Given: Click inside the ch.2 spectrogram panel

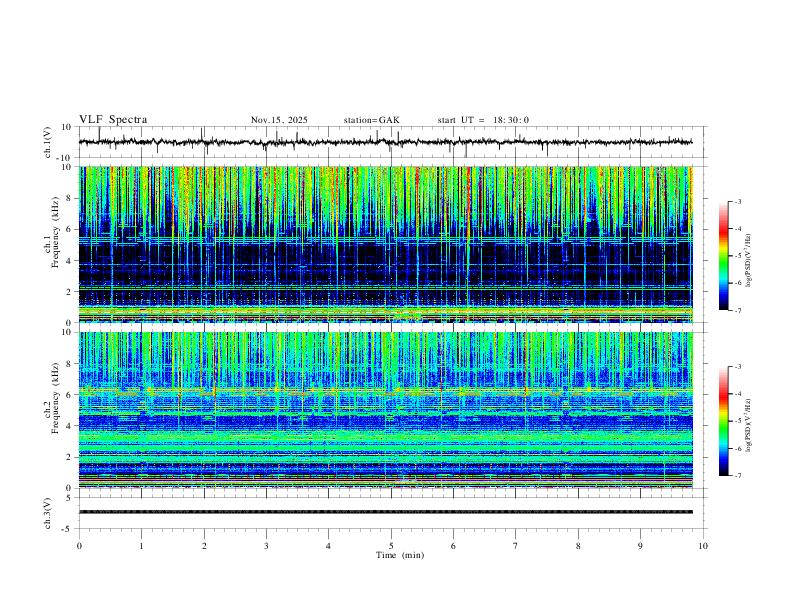Looking at the screenshot, I should (385, 410).
